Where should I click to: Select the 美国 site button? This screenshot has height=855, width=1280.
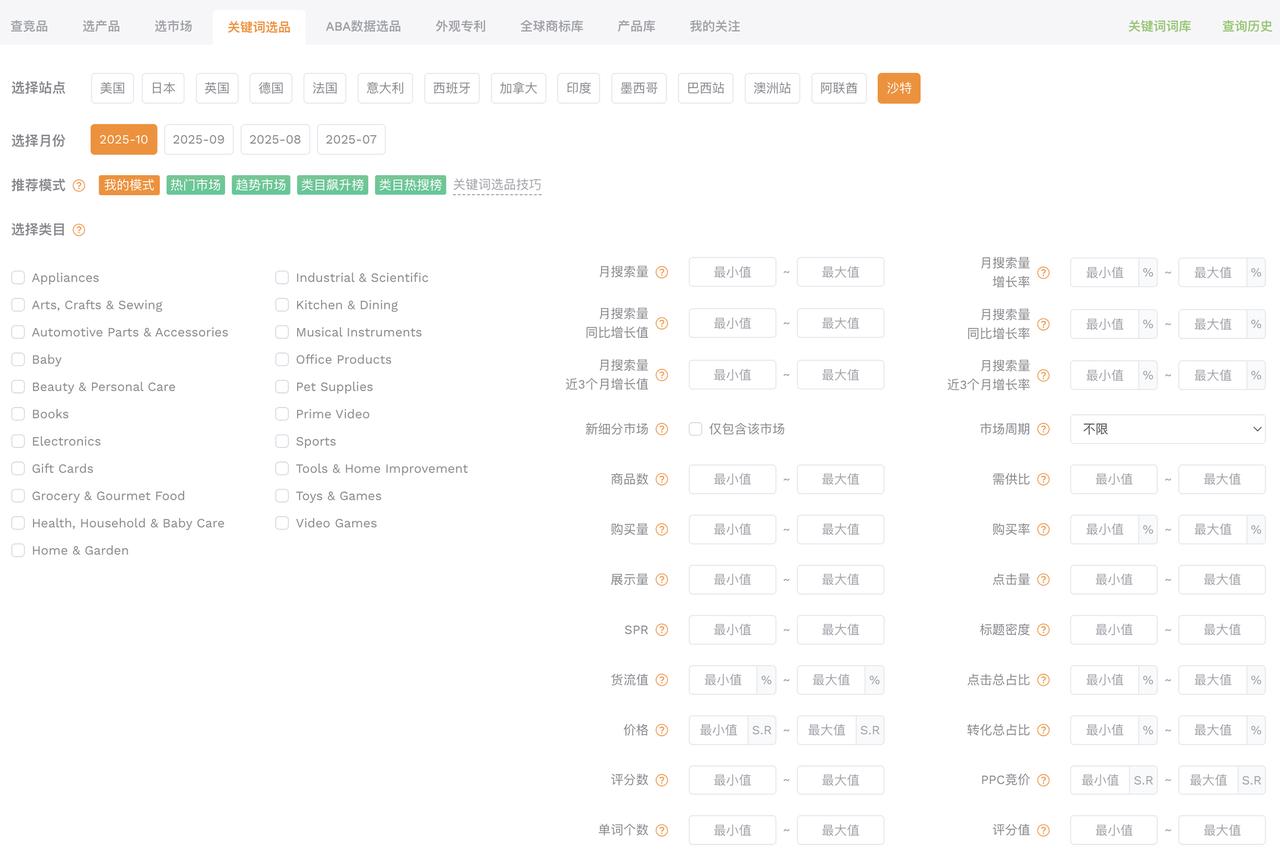click(112, 88)
